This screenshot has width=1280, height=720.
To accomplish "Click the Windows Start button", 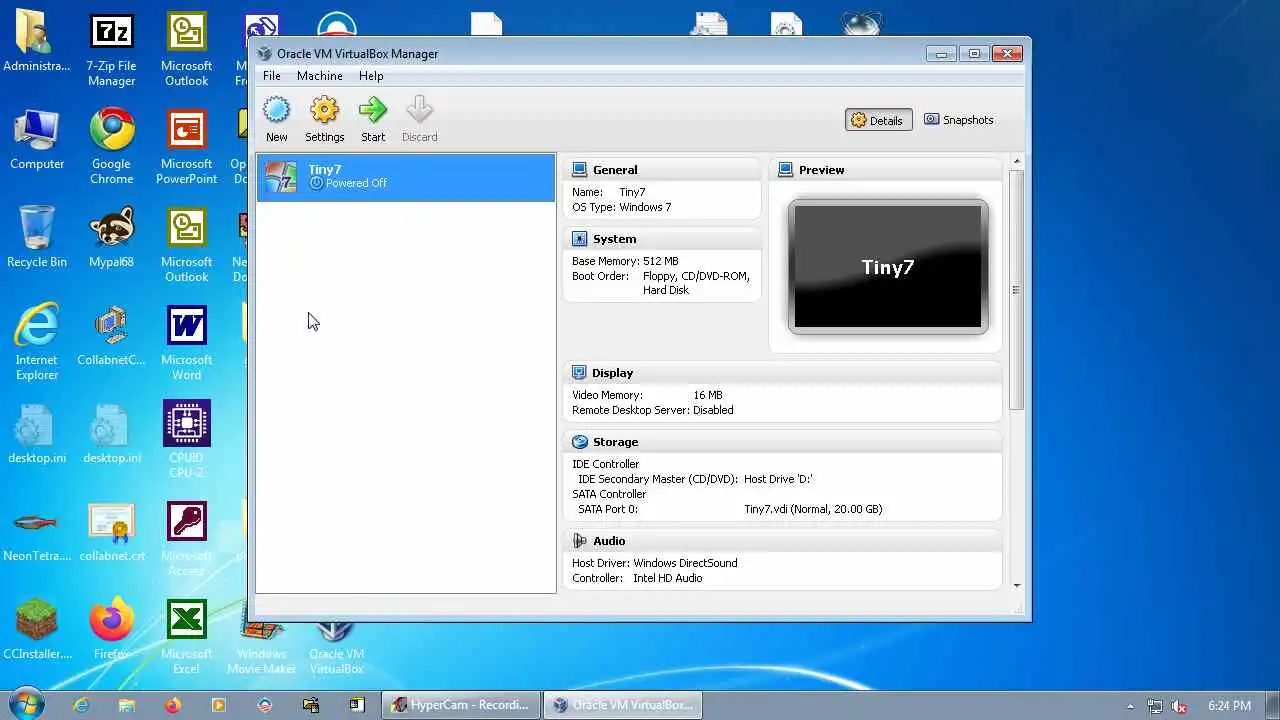I will [x=28, y=704].
